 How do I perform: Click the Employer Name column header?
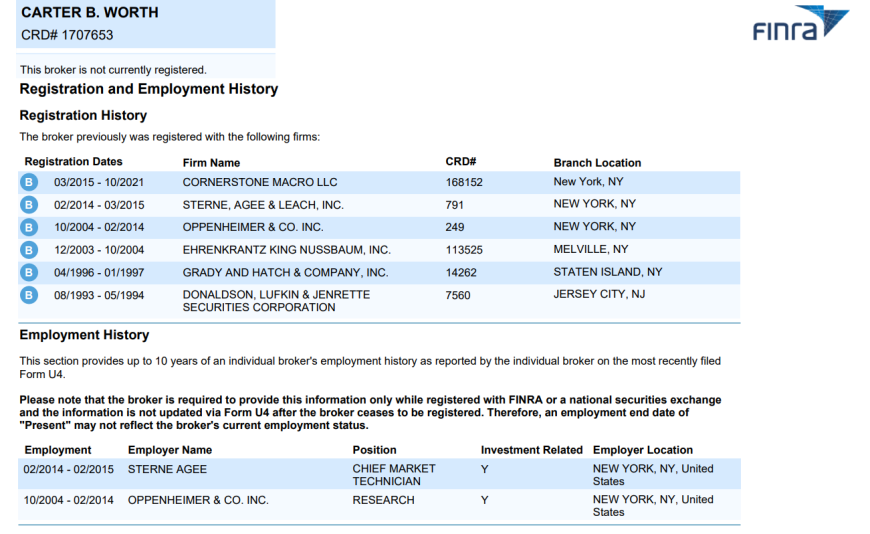[x=170, y=450]
